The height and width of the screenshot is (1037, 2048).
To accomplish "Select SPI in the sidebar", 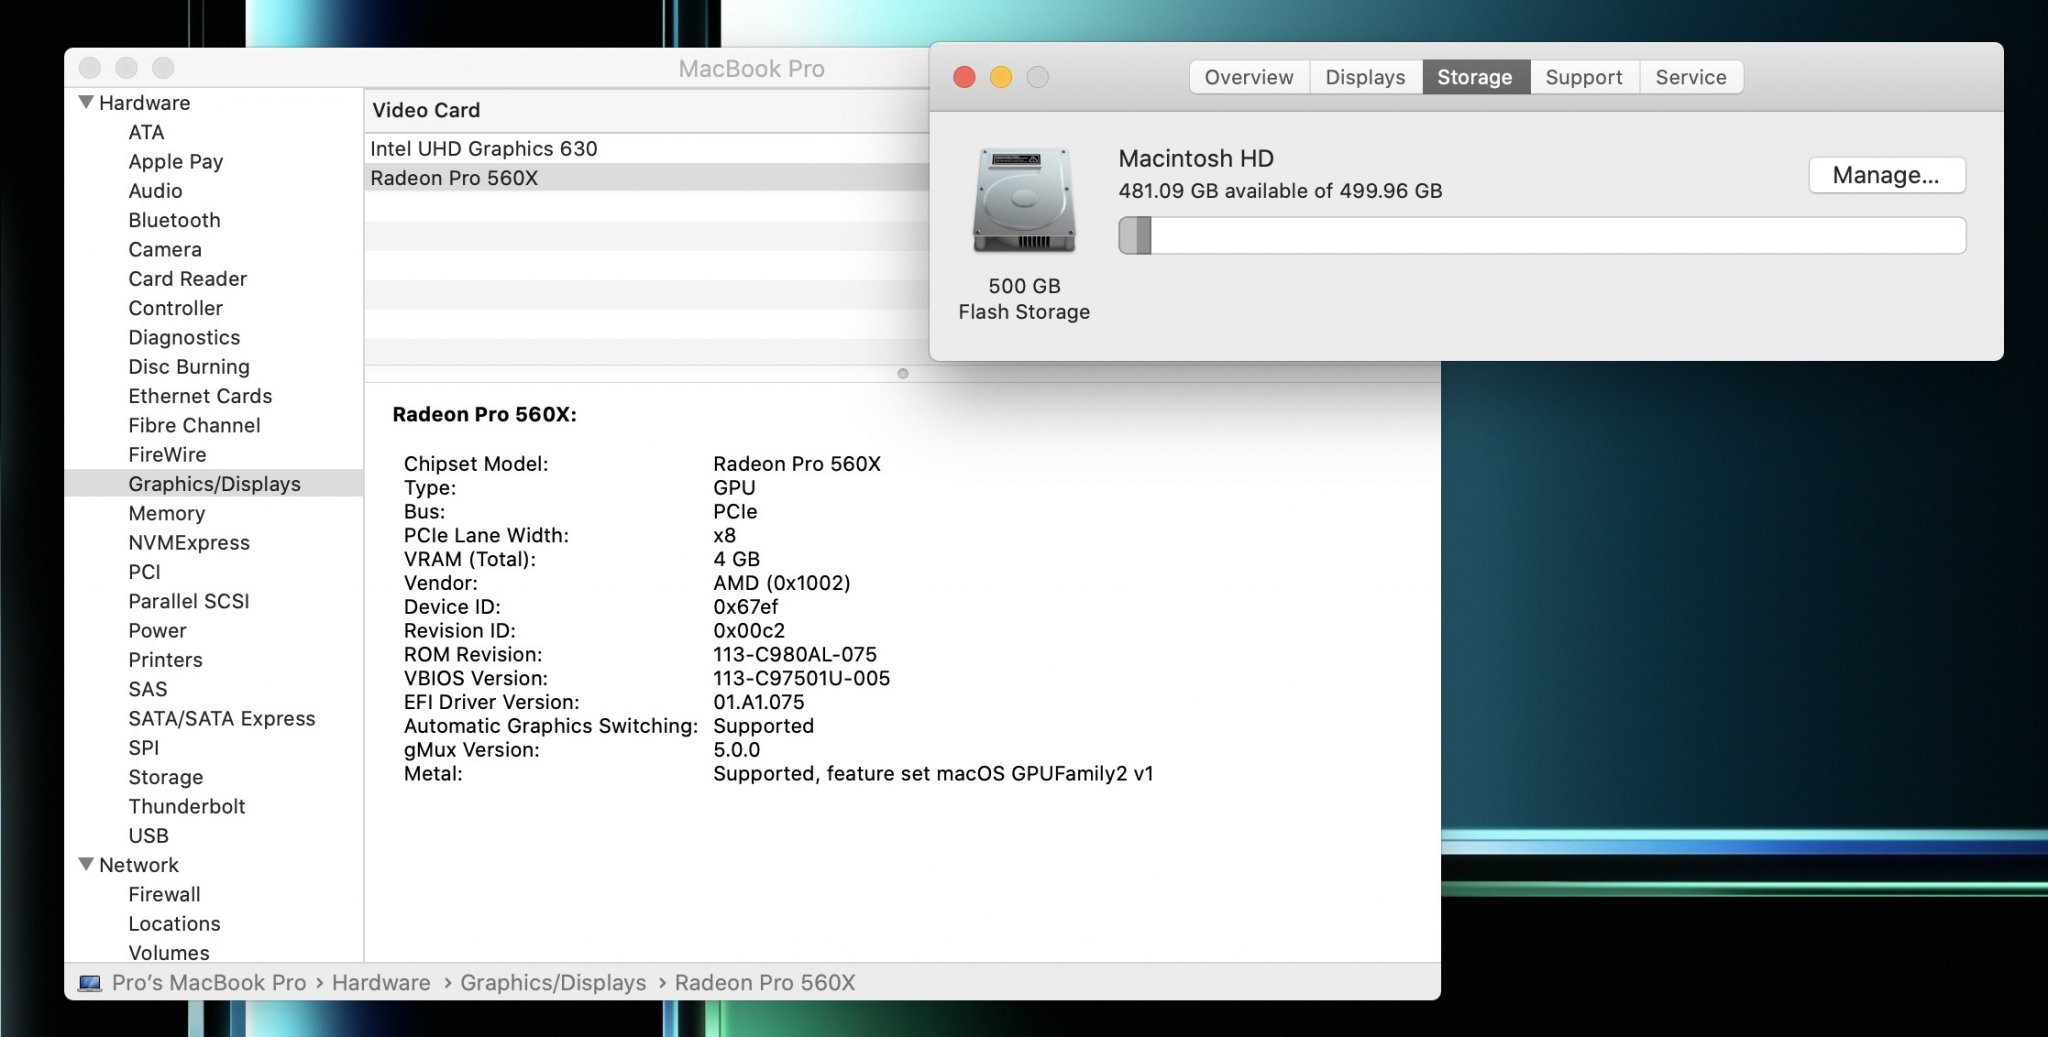I will click(143, 748).
